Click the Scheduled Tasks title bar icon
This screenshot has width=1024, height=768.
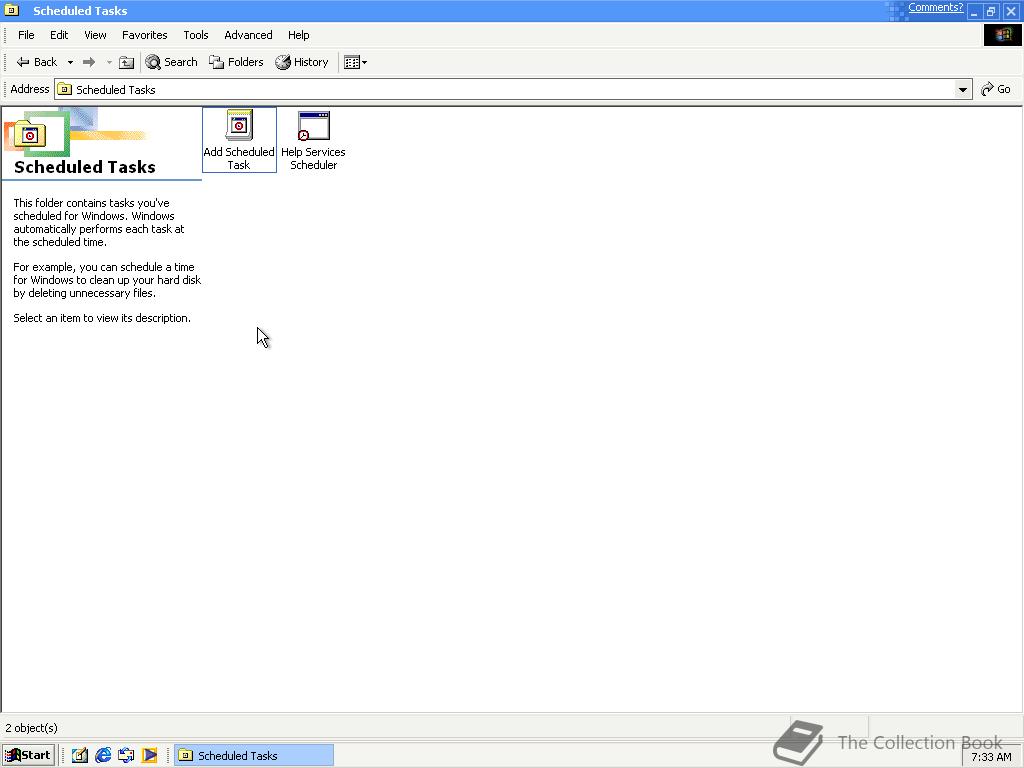click(x=11, y=10)
